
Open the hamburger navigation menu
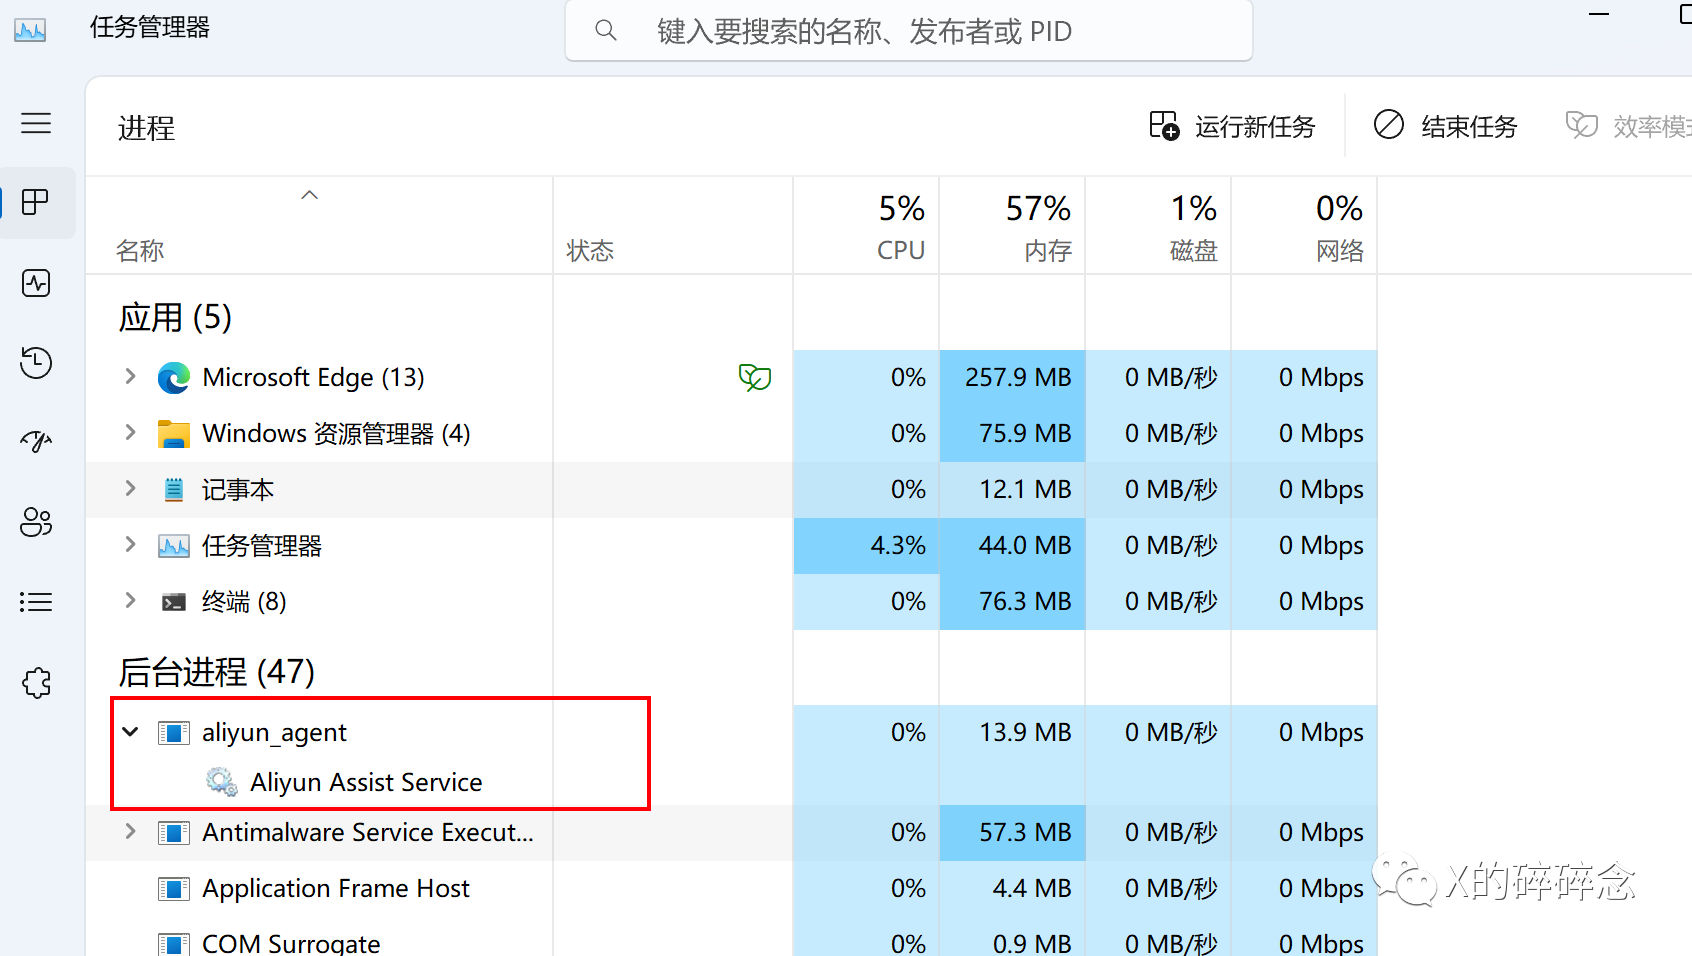point(36,123)
